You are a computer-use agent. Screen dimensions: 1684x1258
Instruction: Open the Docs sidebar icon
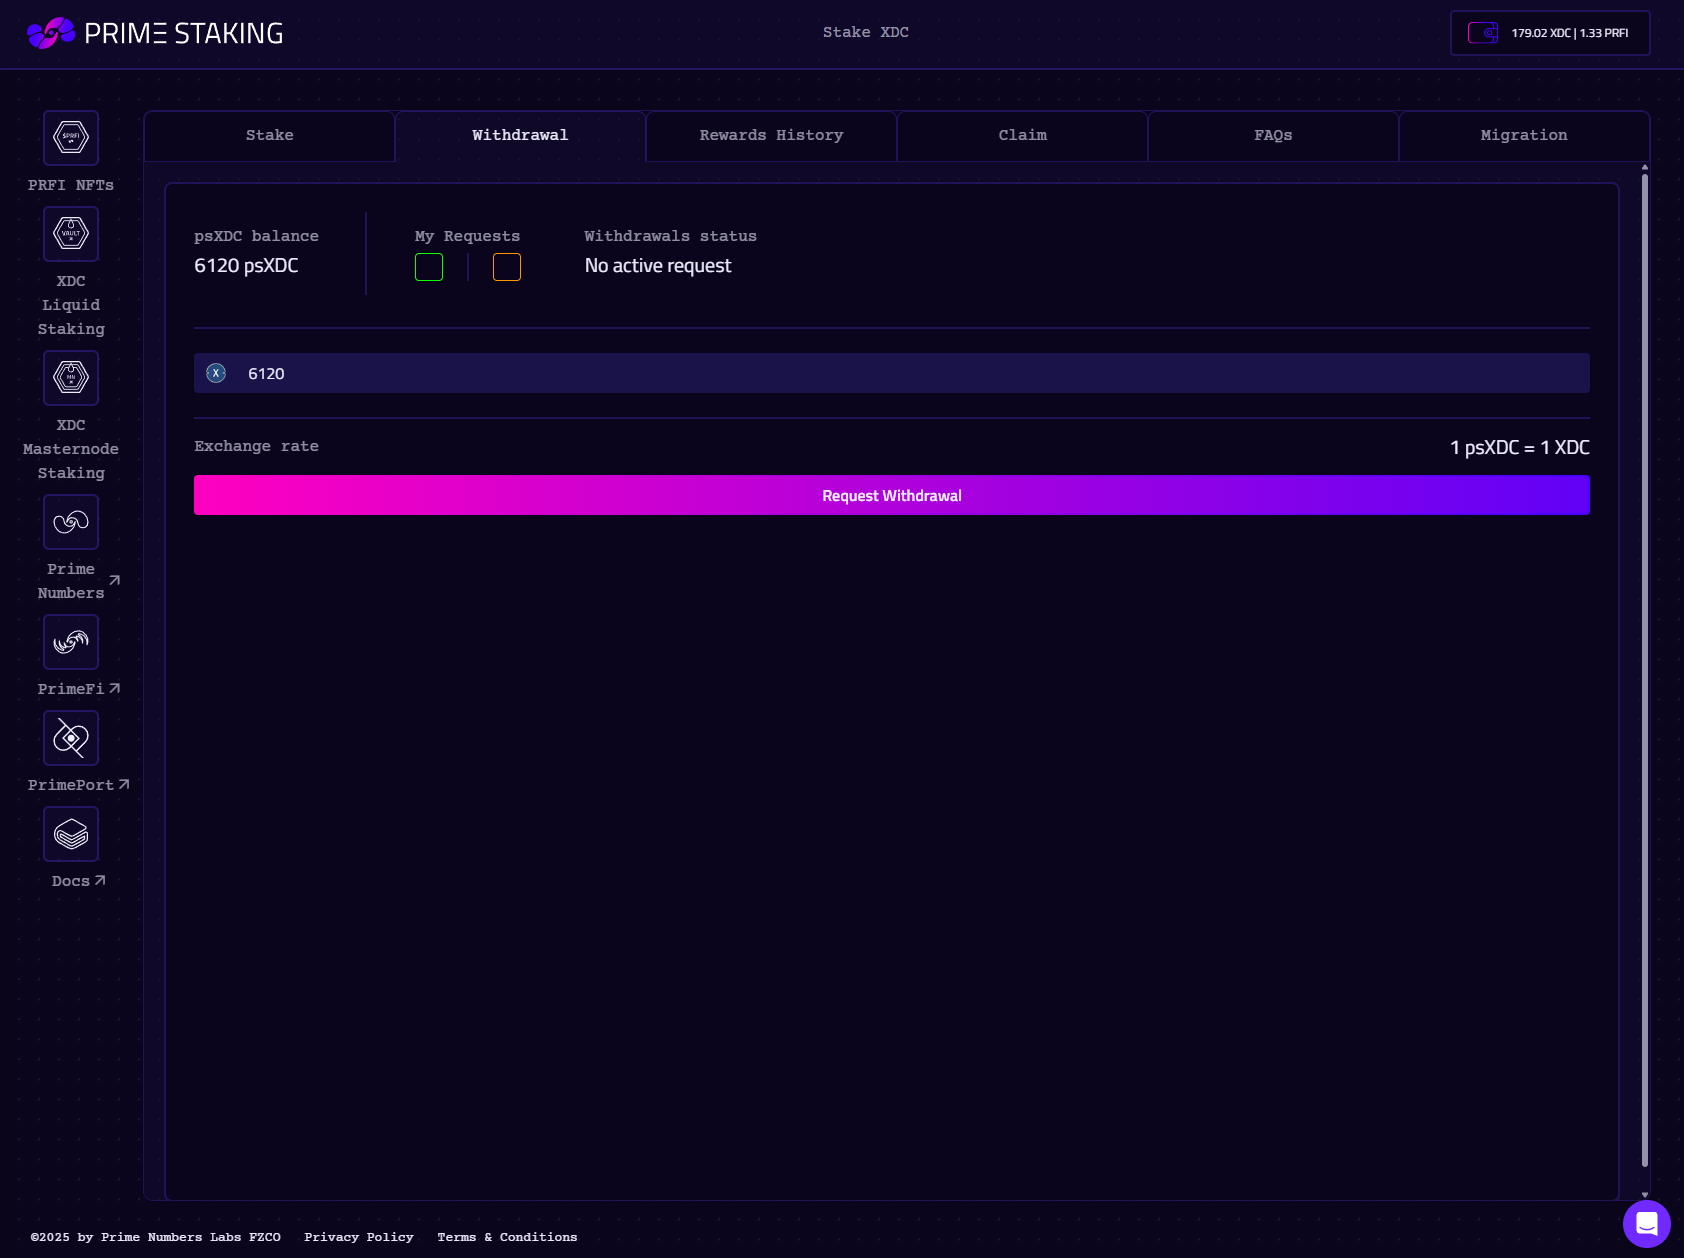click(x=71, y=834)
